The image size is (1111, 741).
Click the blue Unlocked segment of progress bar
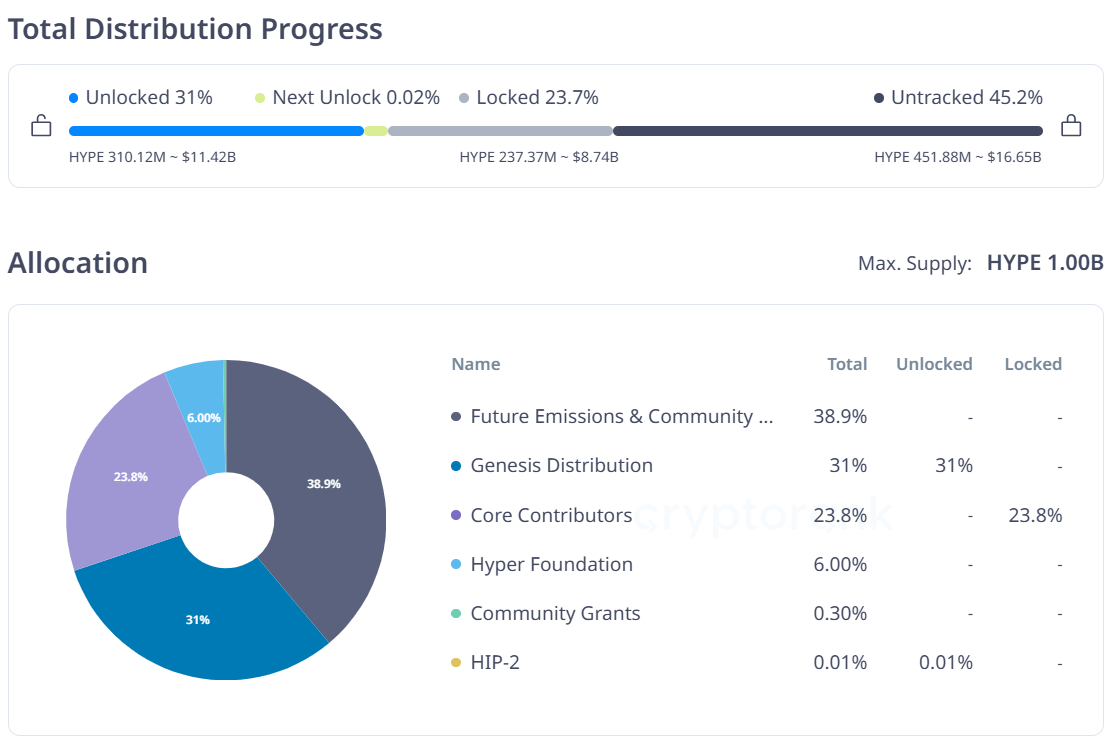(x=215, y=131)
